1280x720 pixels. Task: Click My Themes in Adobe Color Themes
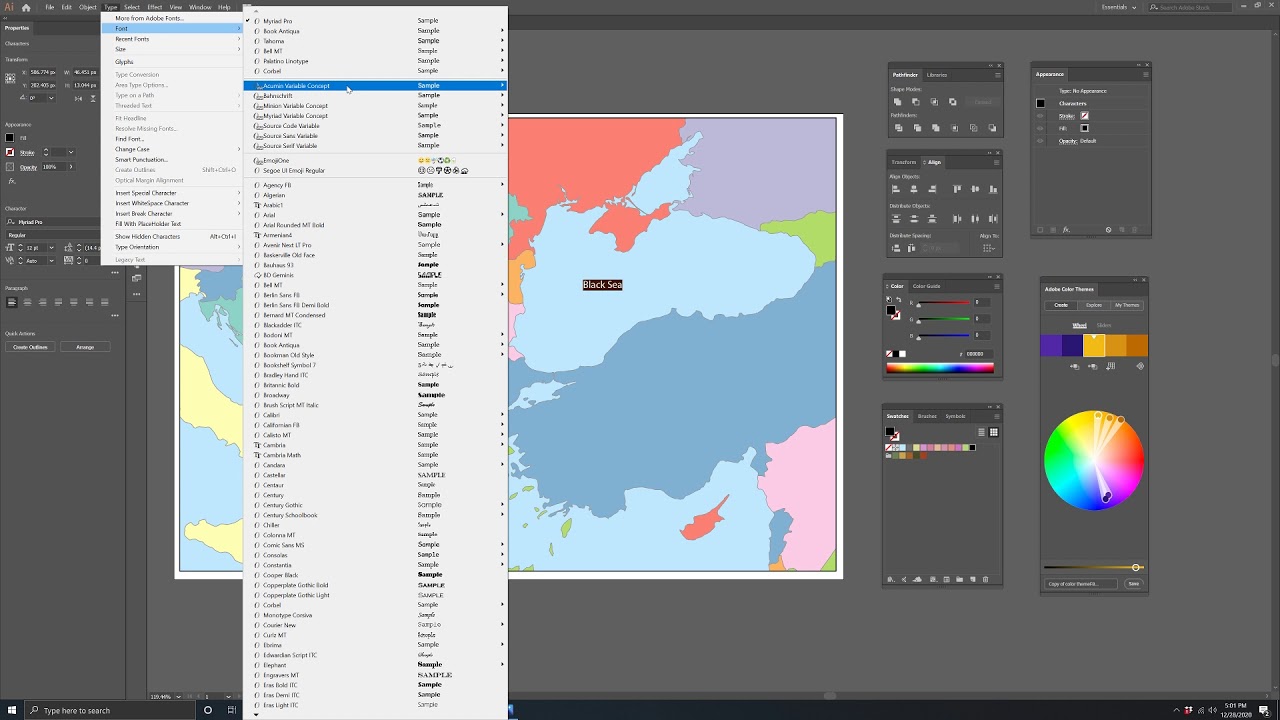[1127, 305]
